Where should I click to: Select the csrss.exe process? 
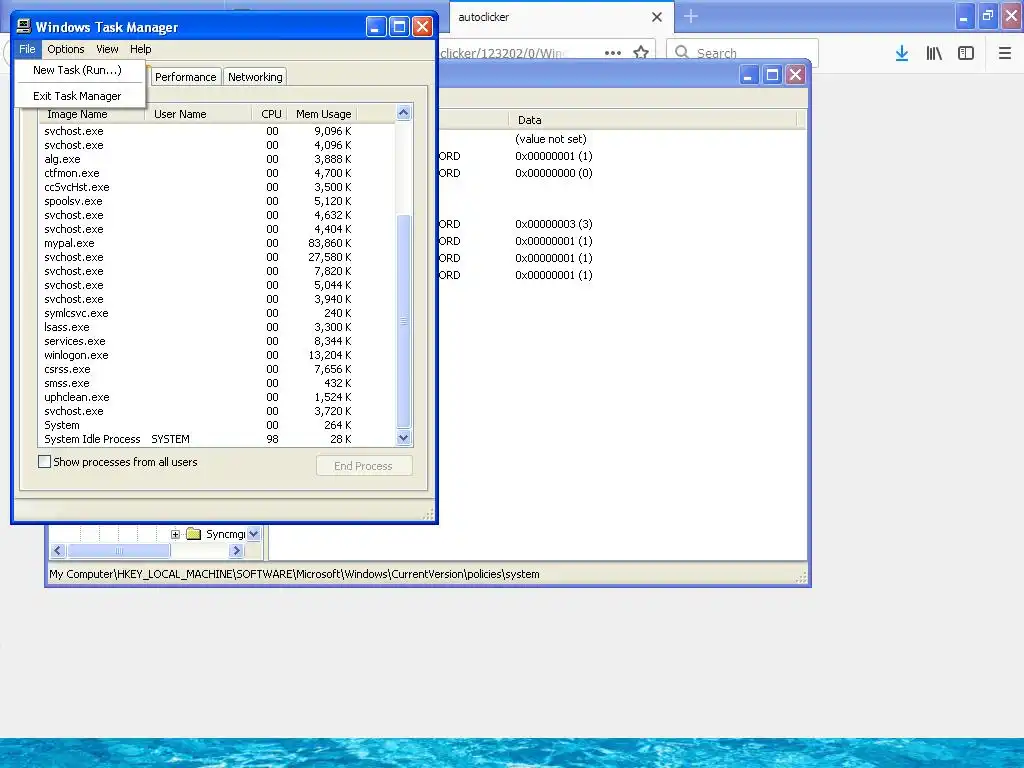coord(217,369)
